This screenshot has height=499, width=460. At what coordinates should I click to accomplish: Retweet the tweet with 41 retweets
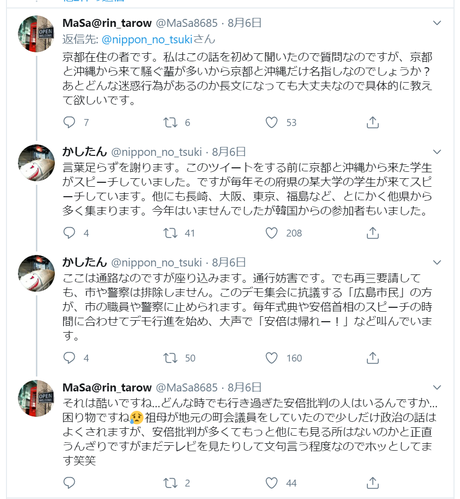coord(170,233)
